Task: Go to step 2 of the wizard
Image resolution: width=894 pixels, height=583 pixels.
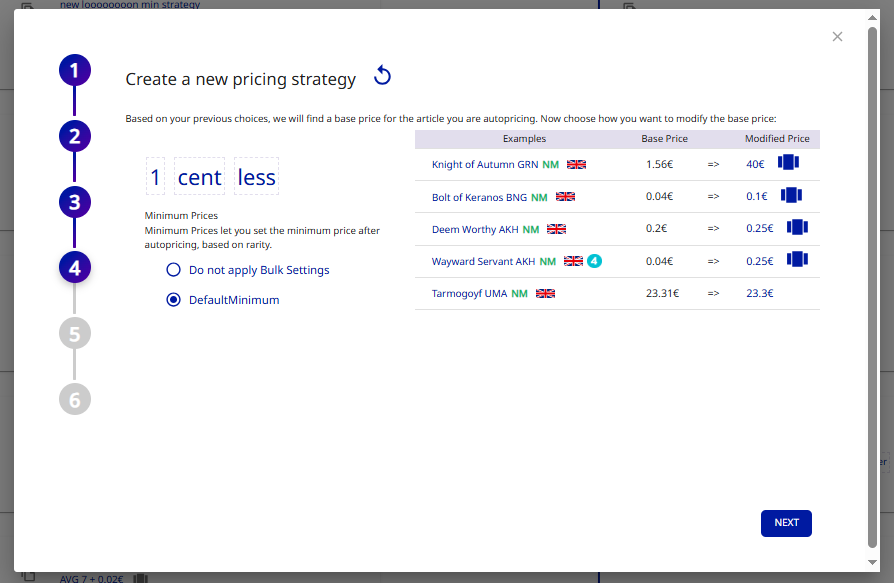Action: (x=75, y=136)
